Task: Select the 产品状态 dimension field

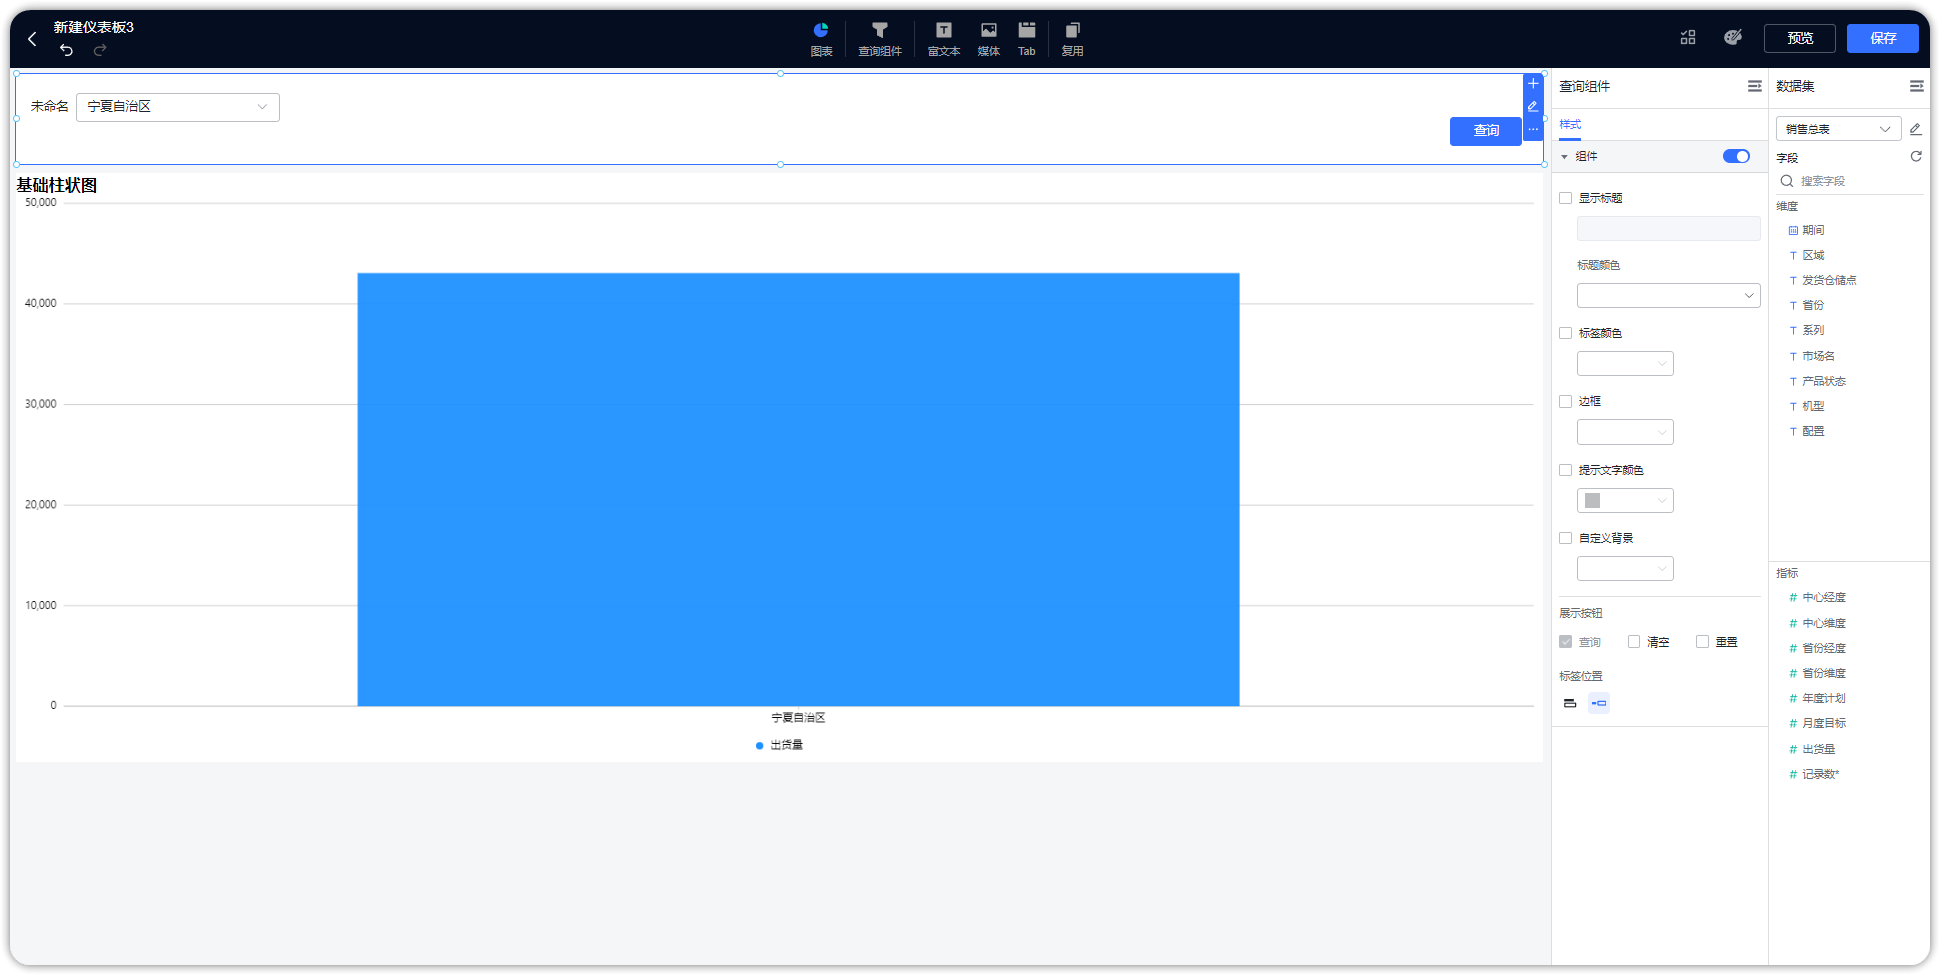Action: click(x=1824, y=381)
